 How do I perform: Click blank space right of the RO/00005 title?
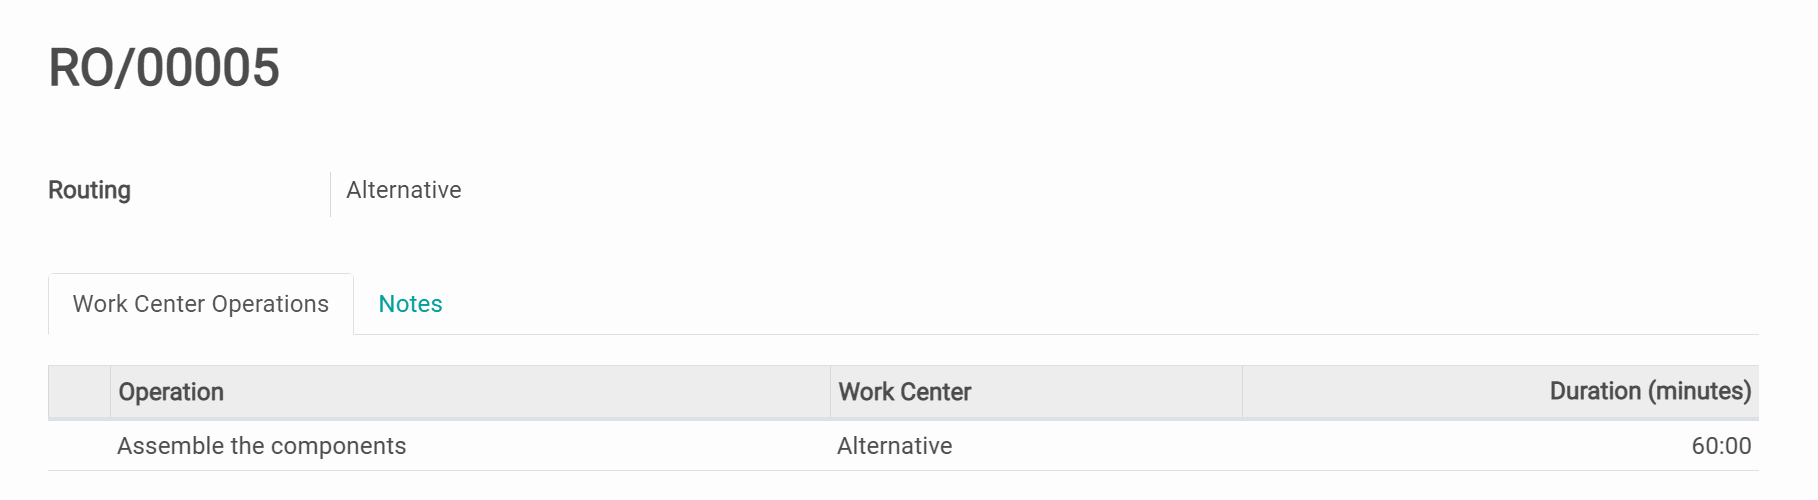point(900,68)
